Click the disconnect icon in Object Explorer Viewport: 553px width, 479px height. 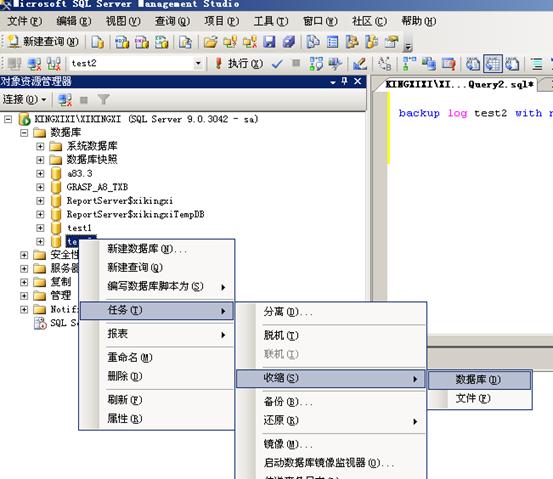(x=65, y=100)
